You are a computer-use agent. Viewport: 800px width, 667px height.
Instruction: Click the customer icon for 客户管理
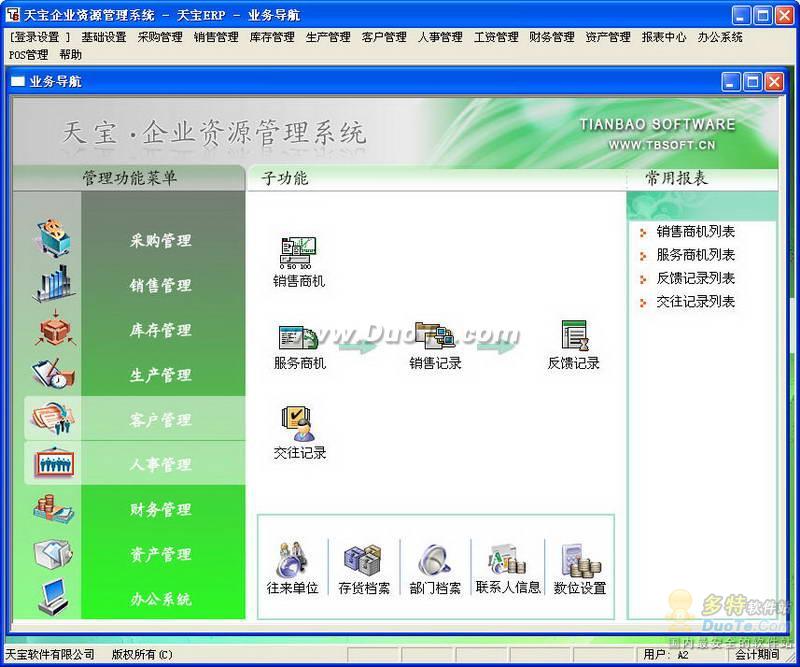53,418
